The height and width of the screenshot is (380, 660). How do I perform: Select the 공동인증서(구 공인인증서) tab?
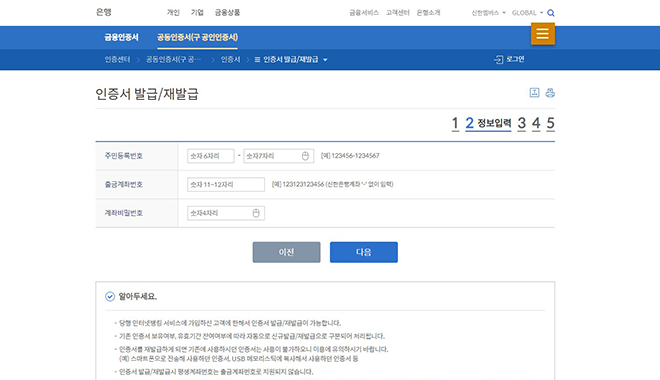point(197,37)
